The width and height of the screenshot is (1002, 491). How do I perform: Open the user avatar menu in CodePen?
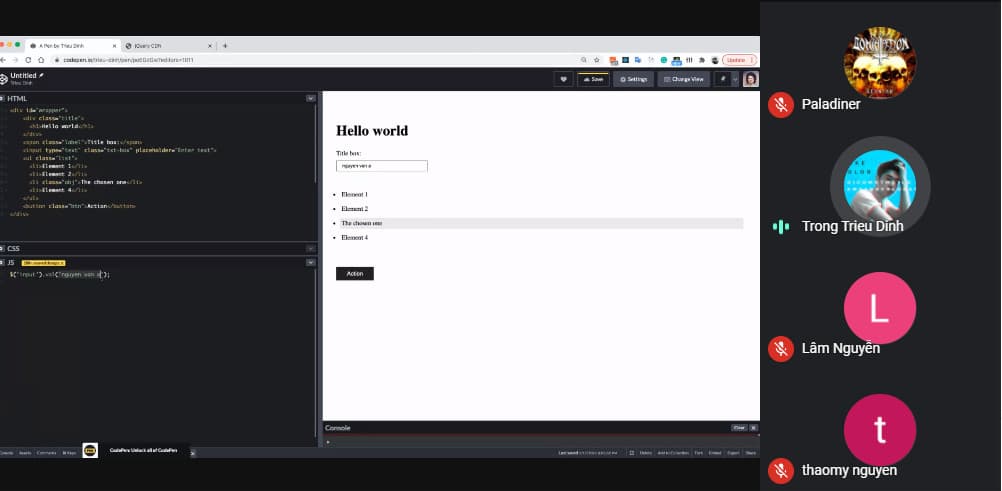tap(750, 79)
